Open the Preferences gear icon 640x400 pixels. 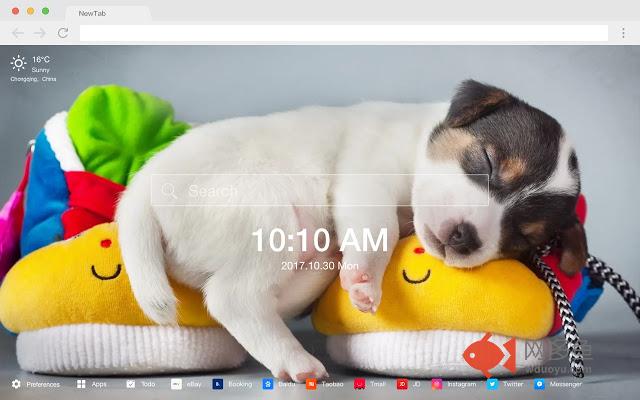(16, 384)
